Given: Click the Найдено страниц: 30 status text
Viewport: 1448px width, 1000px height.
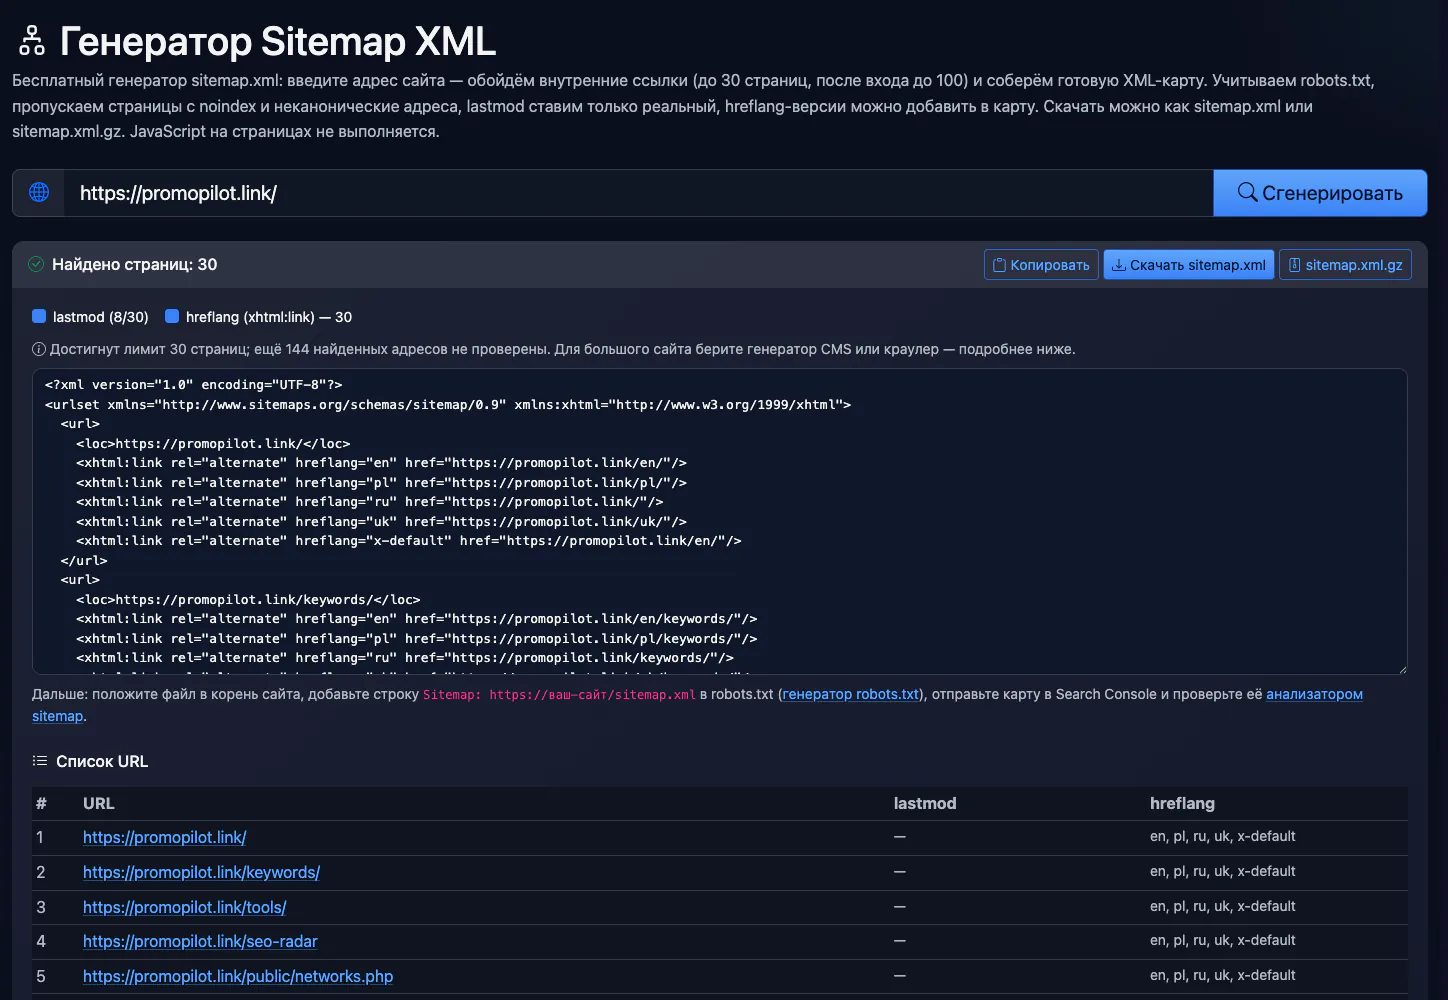Looking at the screenshot, I should (x=134, y=264).
